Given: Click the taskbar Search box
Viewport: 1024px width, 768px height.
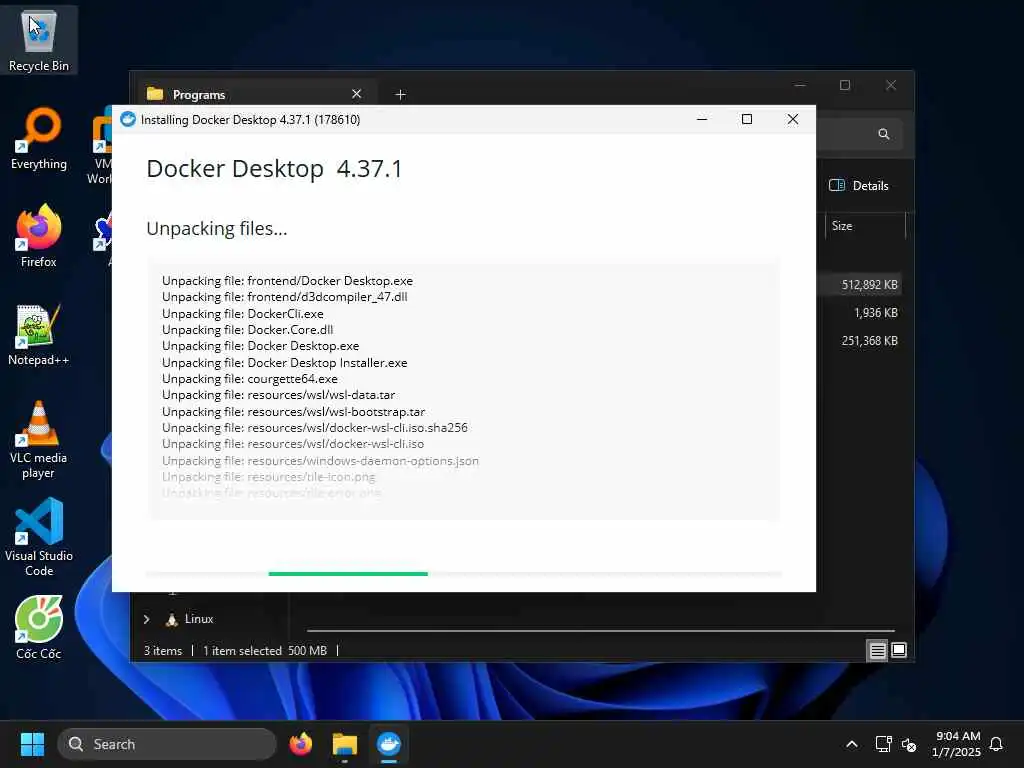Looking at the screenshot, I should (167, 744).
